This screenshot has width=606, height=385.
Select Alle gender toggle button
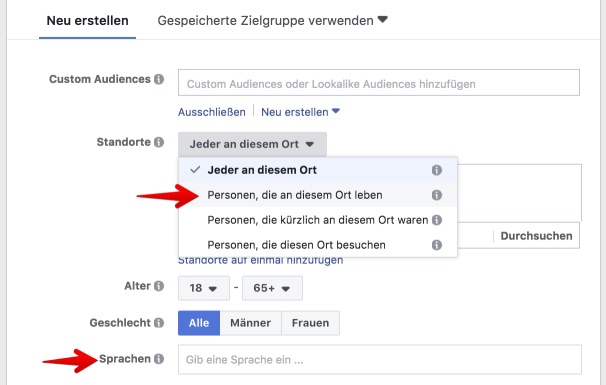tap(199, 323)
